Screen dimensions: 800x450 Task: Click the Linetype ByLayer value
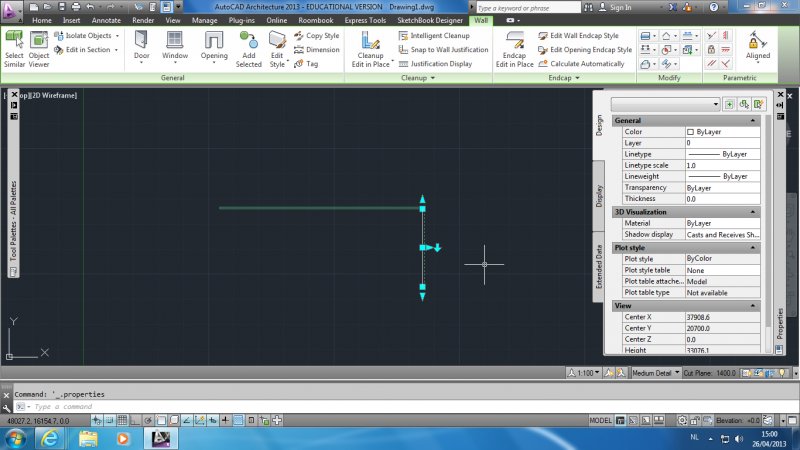[x=722, y=154]
